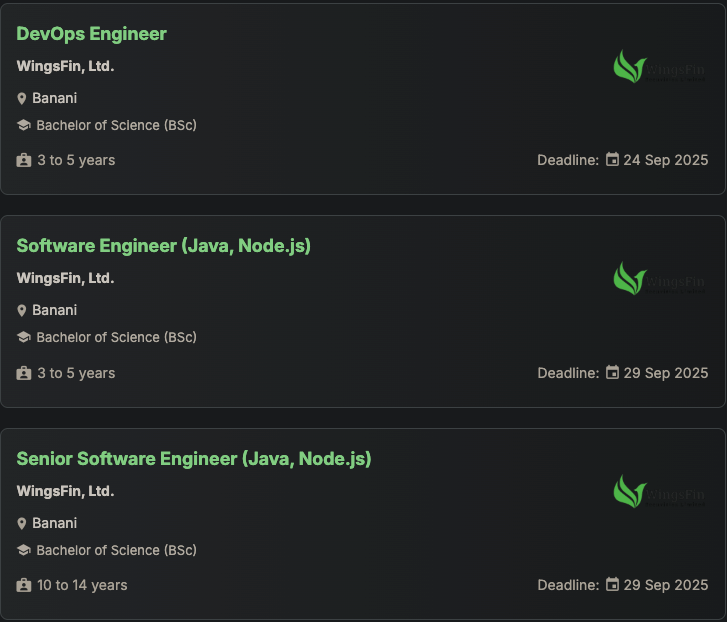This screenshot has height=622, width=727.
Task: Open the Senior Software Engineer (Java, Node.js) listing
Action: click(194, 459)
